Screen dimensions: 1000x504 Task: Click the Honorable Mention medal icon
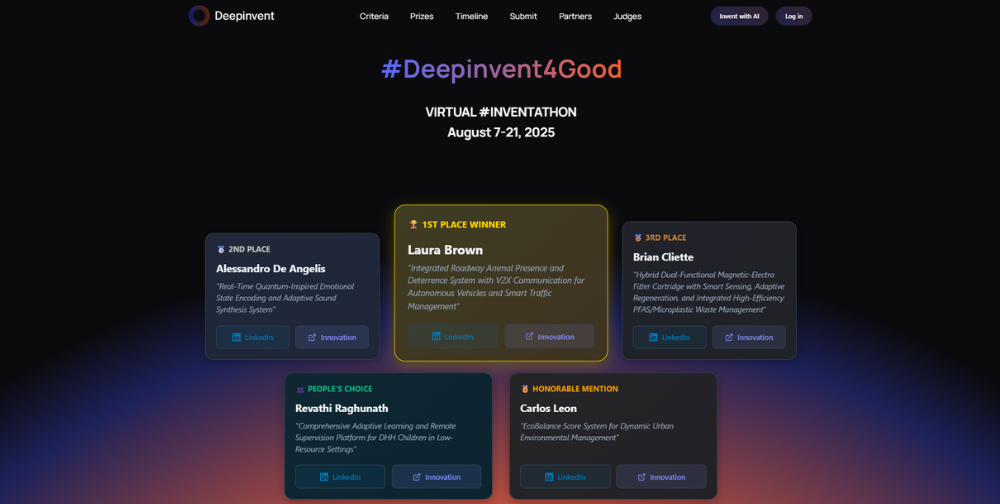525,389
